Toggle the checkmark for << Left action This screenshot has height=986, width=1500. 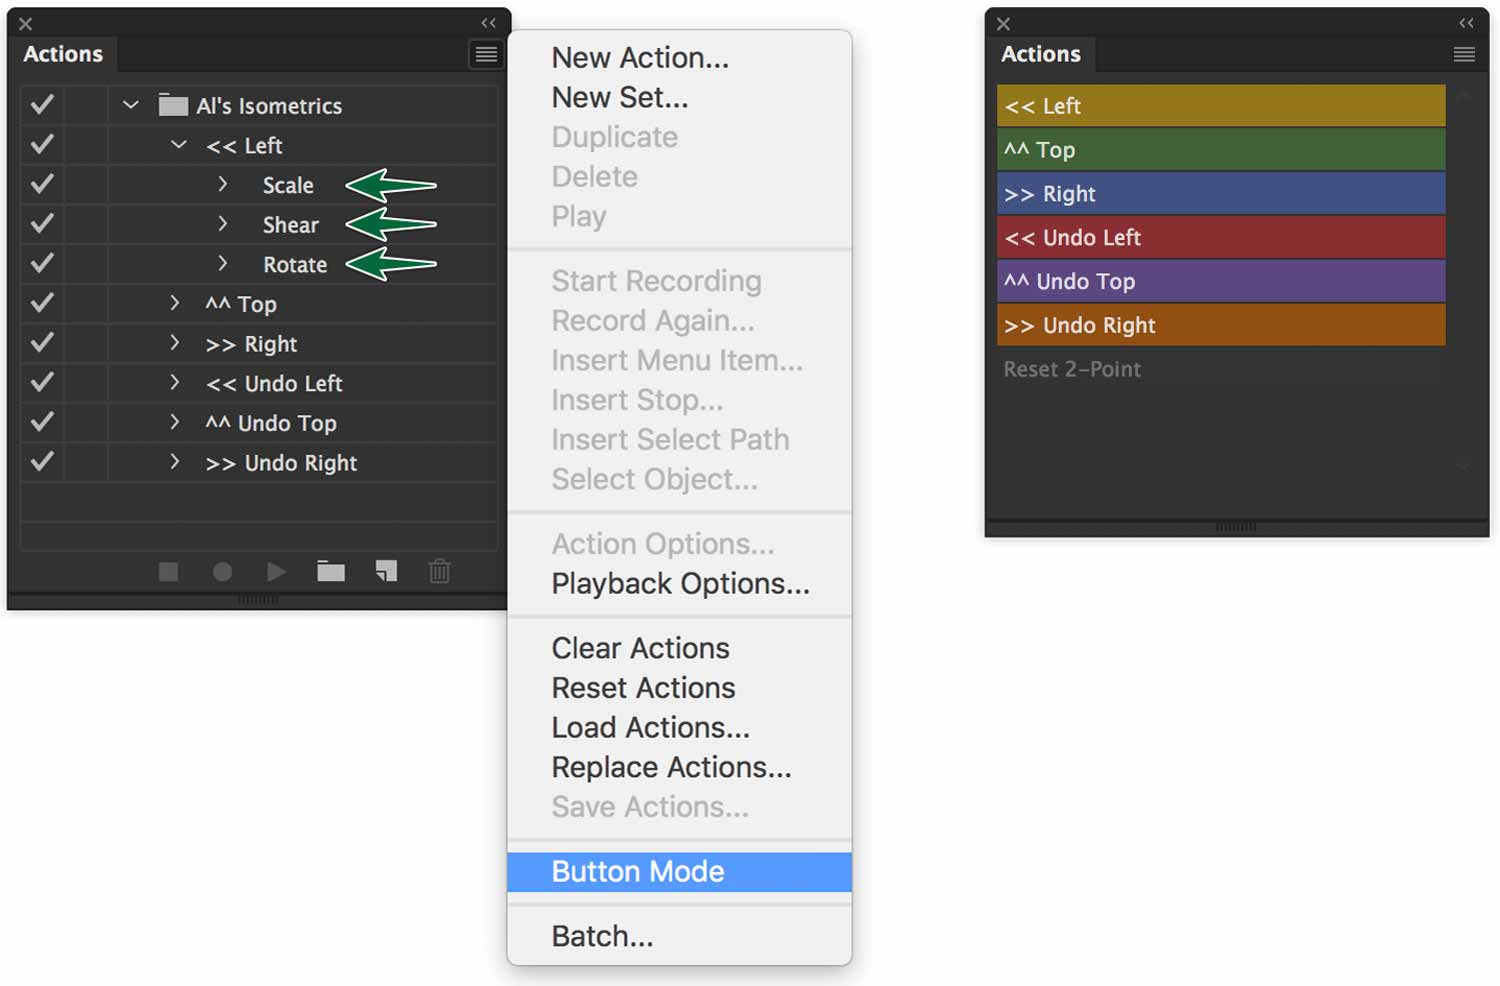click(42, 144)
